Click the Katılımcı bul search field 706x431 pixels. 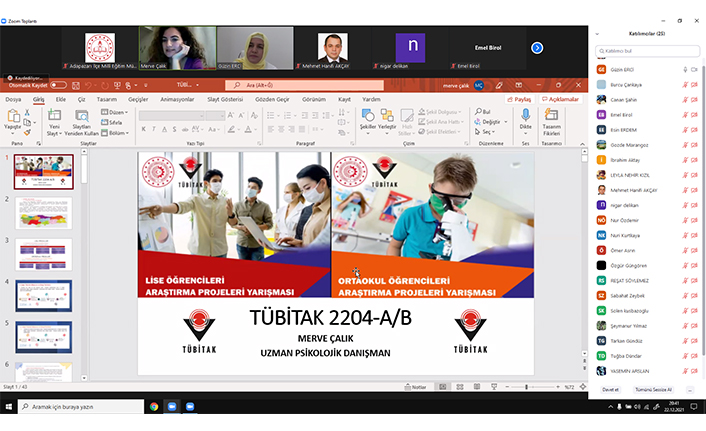(x=647, y=50)
